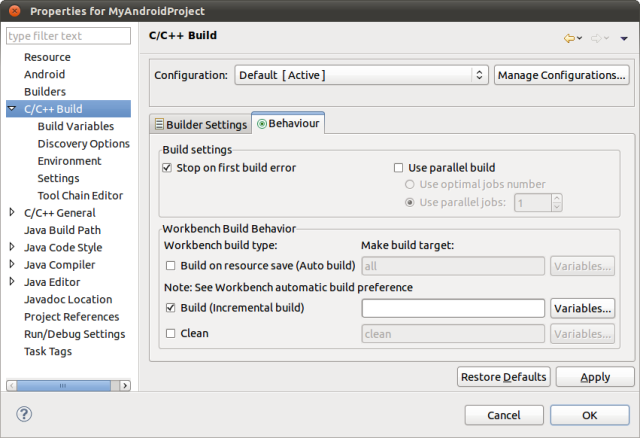This screenshot has height=438, width=640.
Task: Expand the Java Compiler node
Action: (12, 265)
